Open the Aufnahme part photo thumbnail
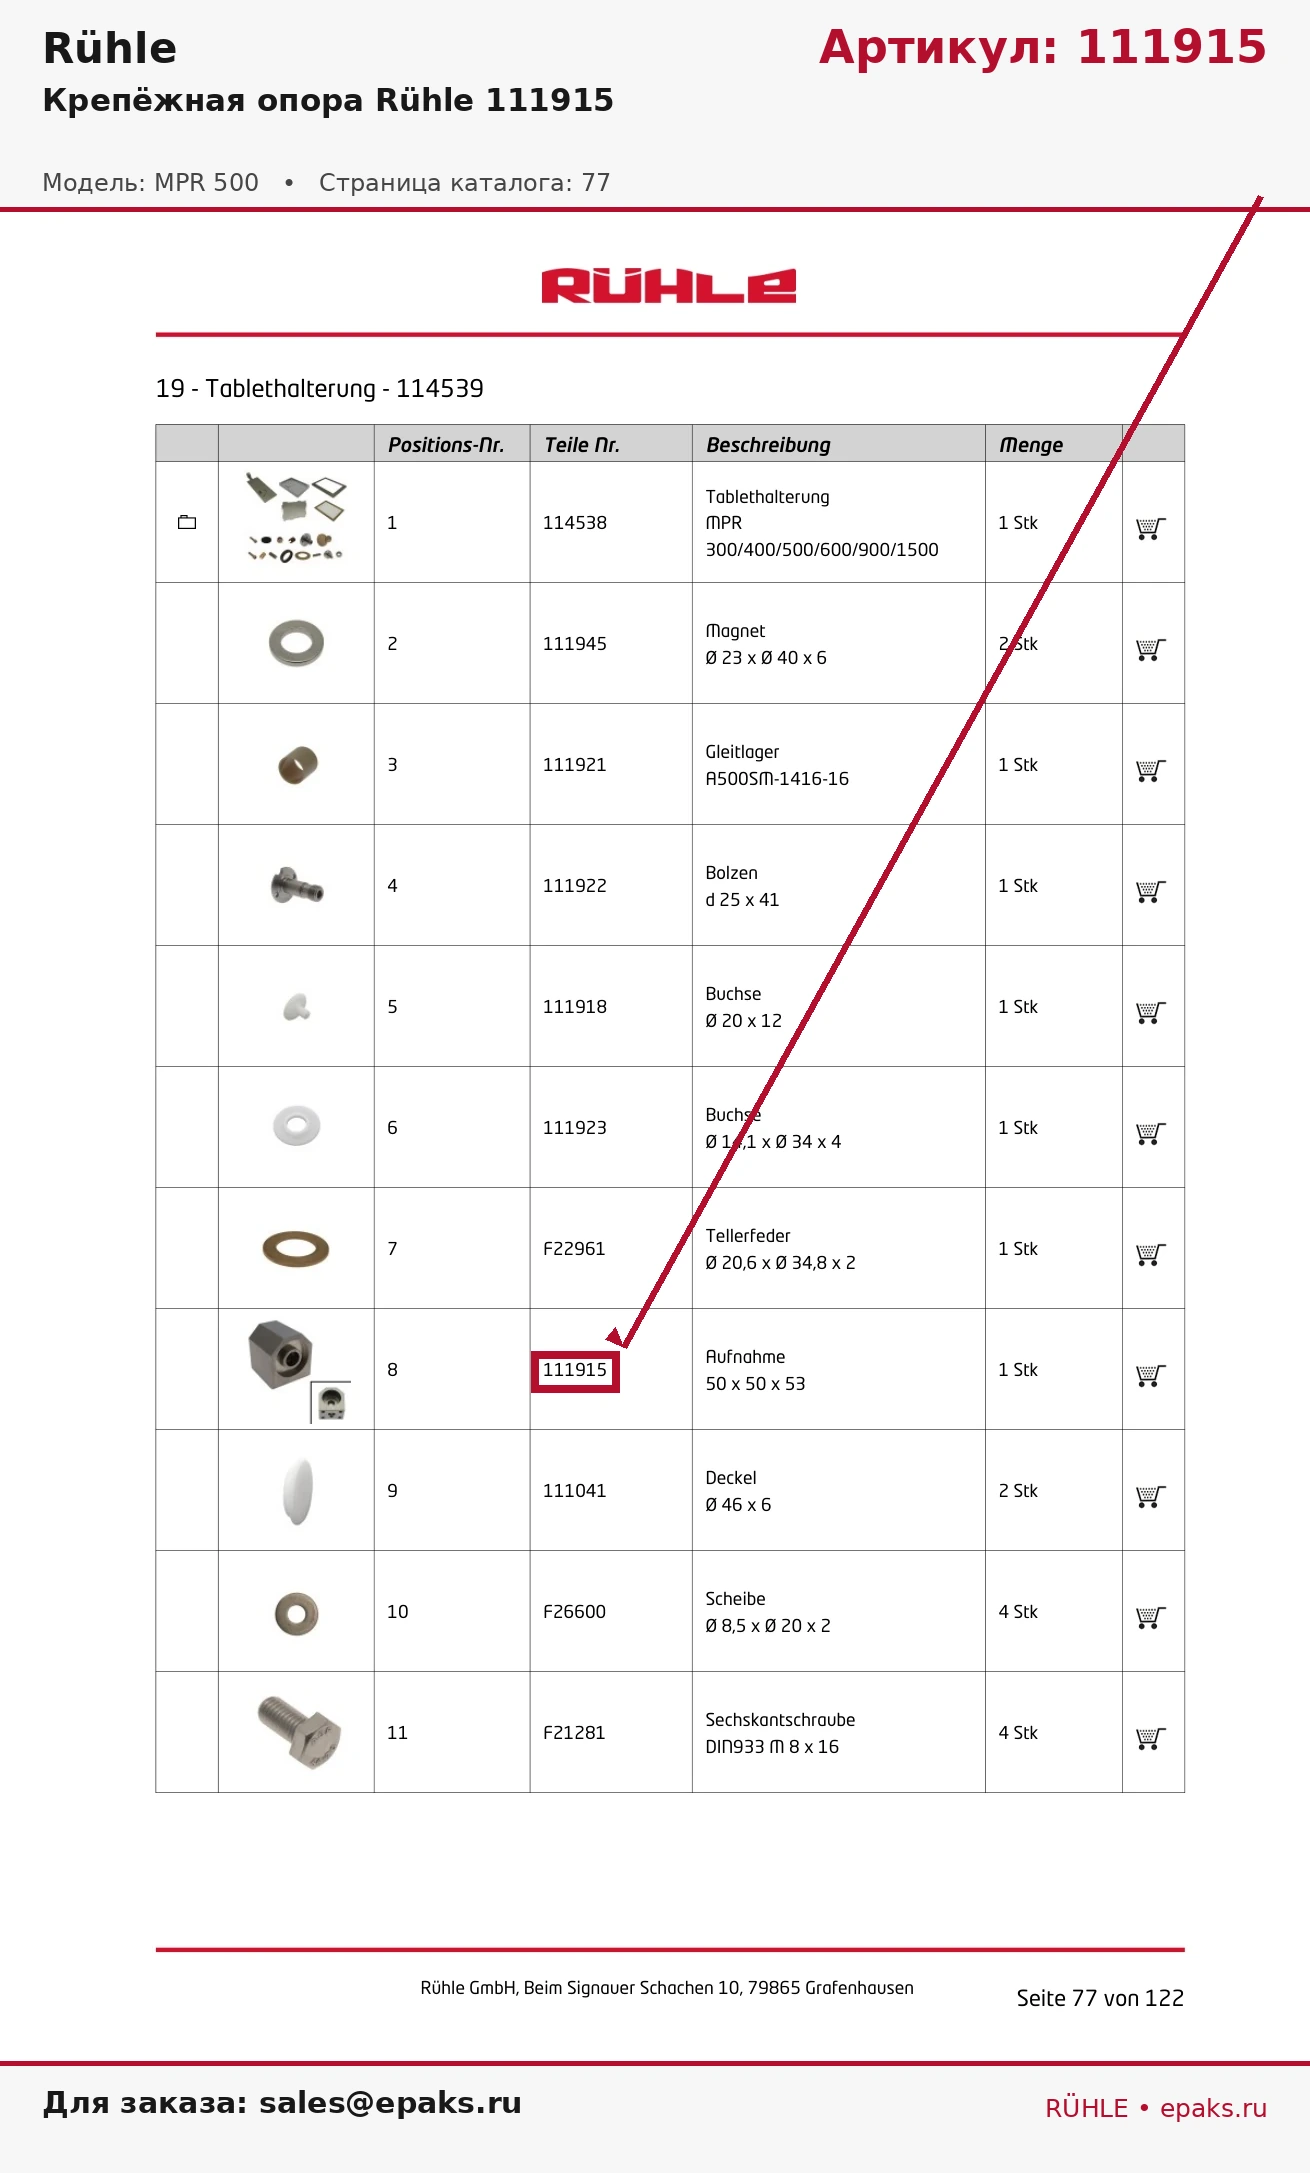The height and width of the screenshot is (2173, 1310). pyautogui.click(x=281, y=1354)
